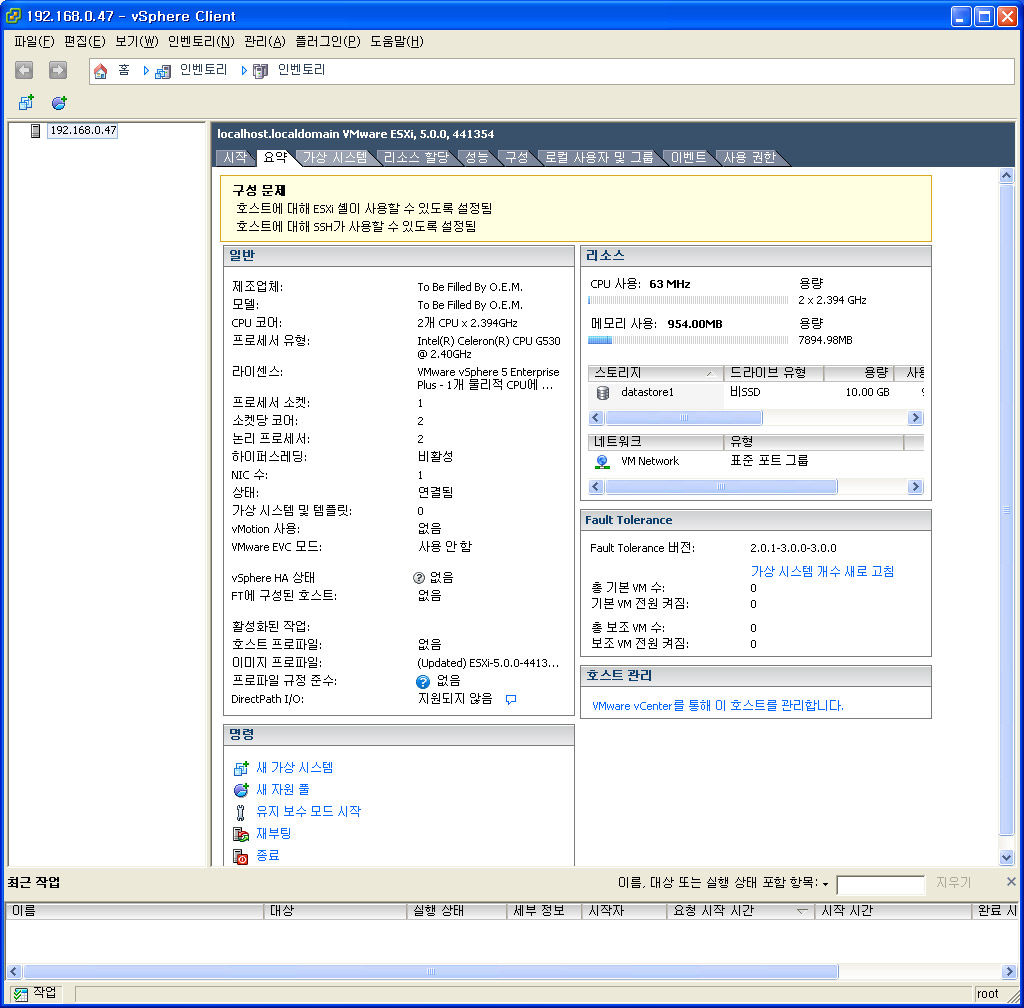Click the 새 자원 풀 command icon

point(241,790)
